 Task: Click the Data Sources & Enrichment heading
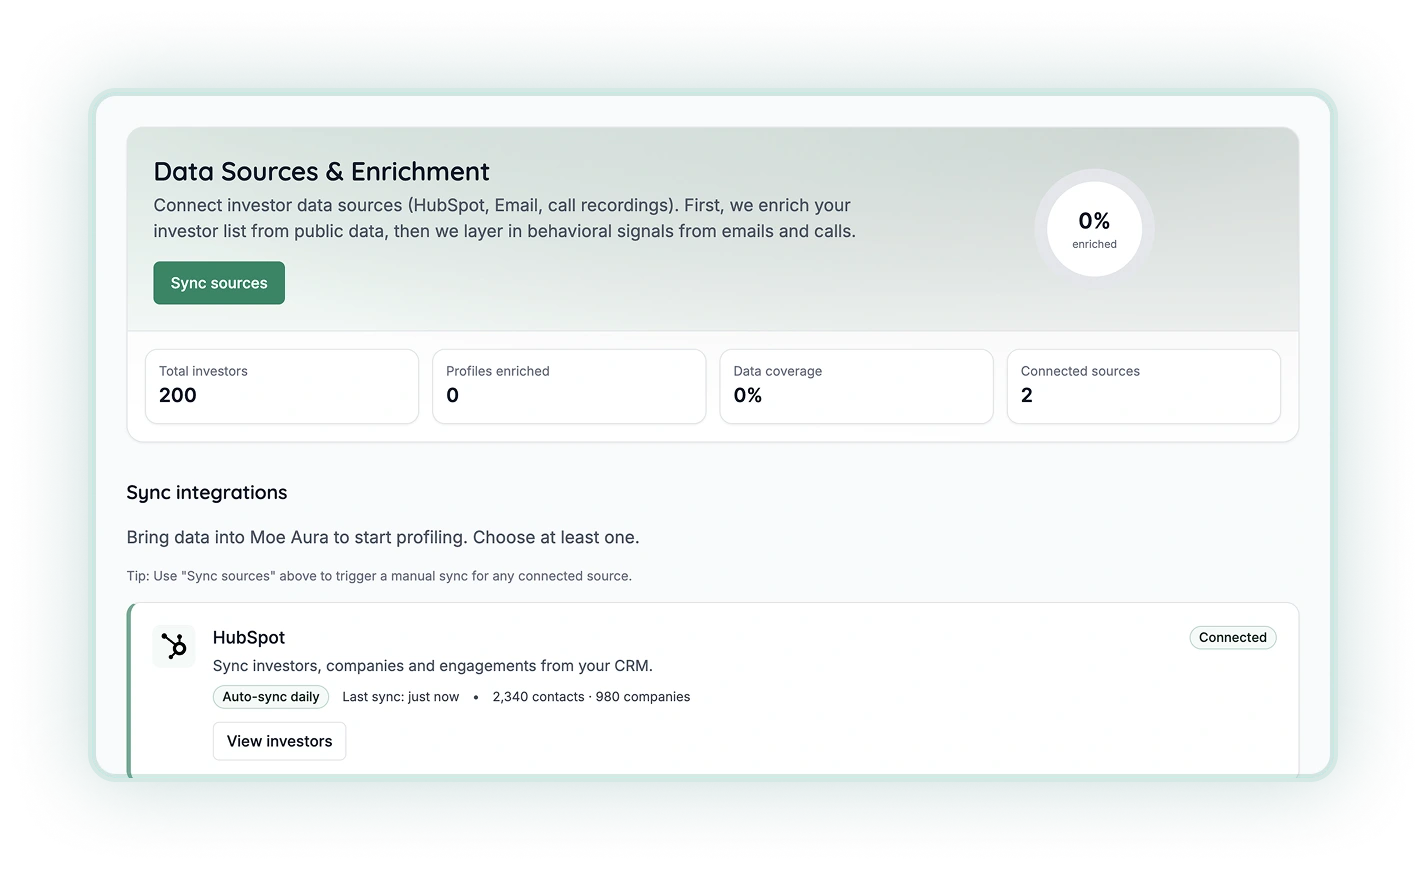click(321, 172)
